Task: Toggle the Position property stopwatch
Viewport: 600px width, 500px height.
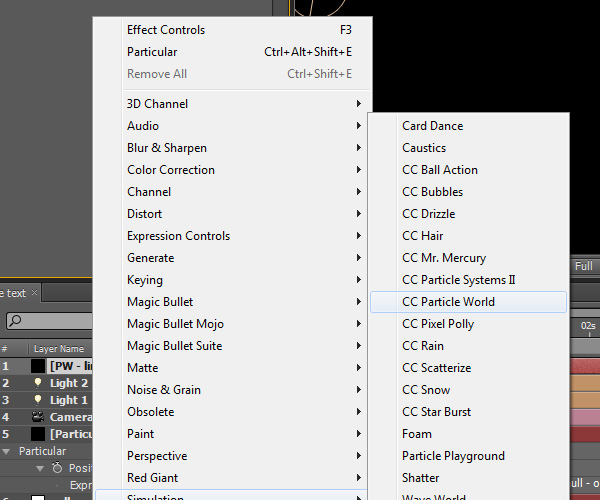Action: [x=57, y=467]
